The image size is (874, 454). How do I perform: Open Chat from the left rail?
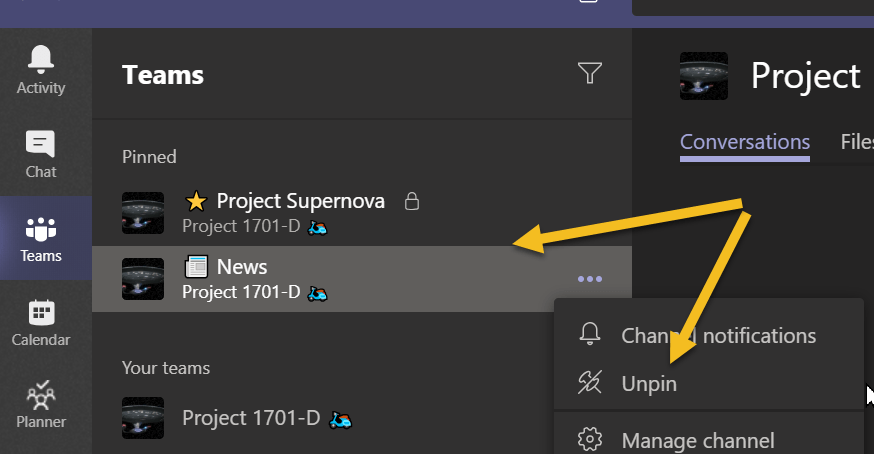pos(41,154)
